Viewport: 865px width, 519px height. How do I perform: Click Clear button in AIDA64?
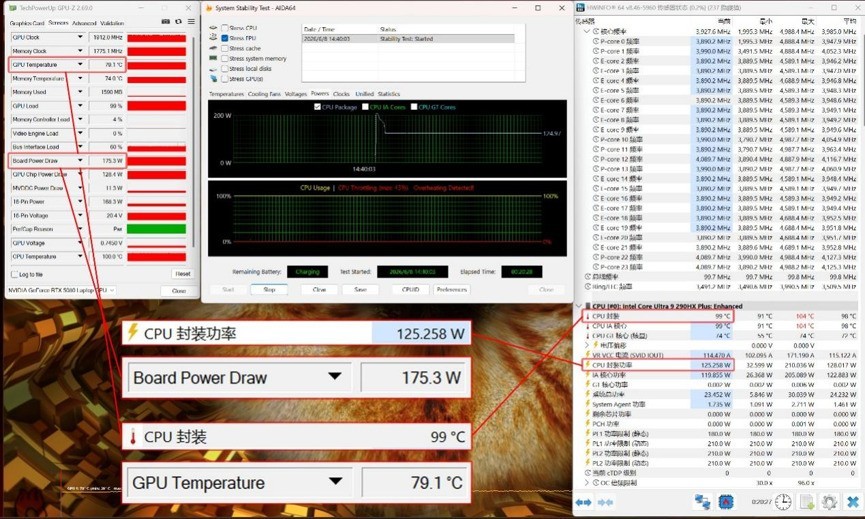coord(319,290)
